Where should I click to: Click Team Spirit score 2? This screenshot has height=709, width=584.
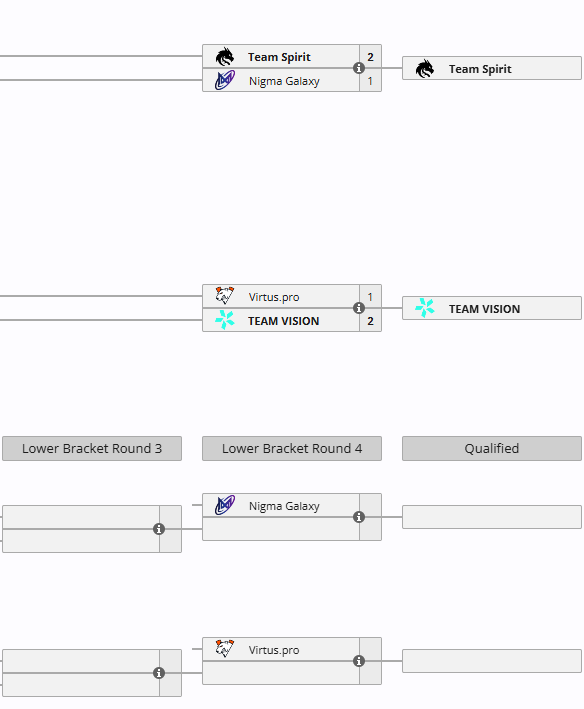(370, 57)
